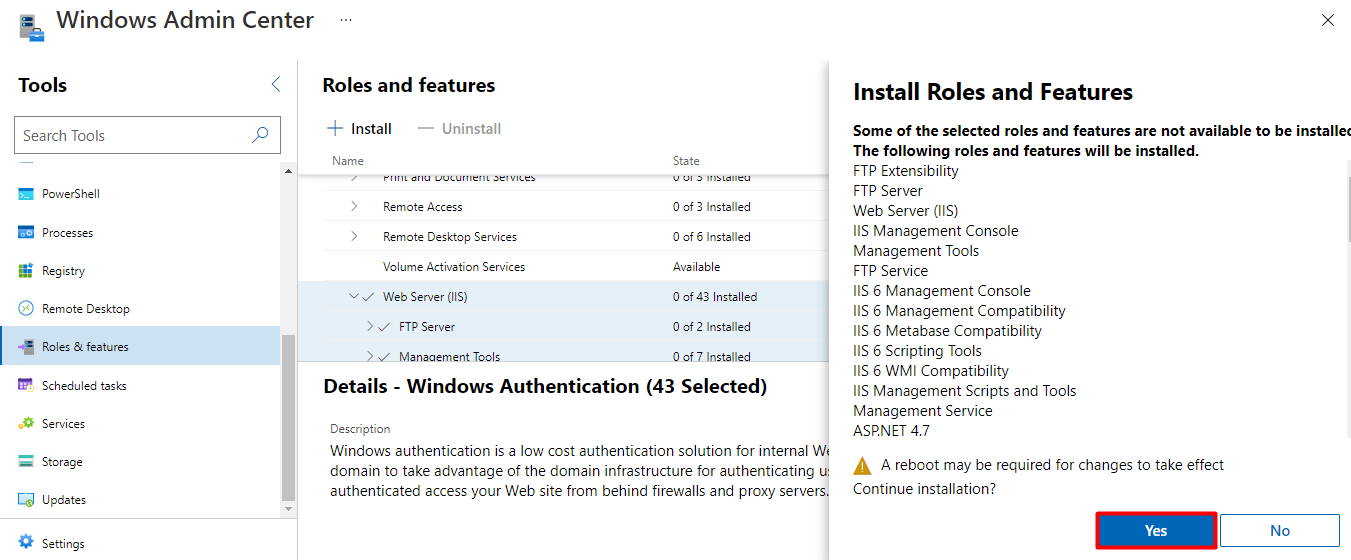1351x560 pixels.
Task: Click the Services gears icon
Action: point(26,424)
